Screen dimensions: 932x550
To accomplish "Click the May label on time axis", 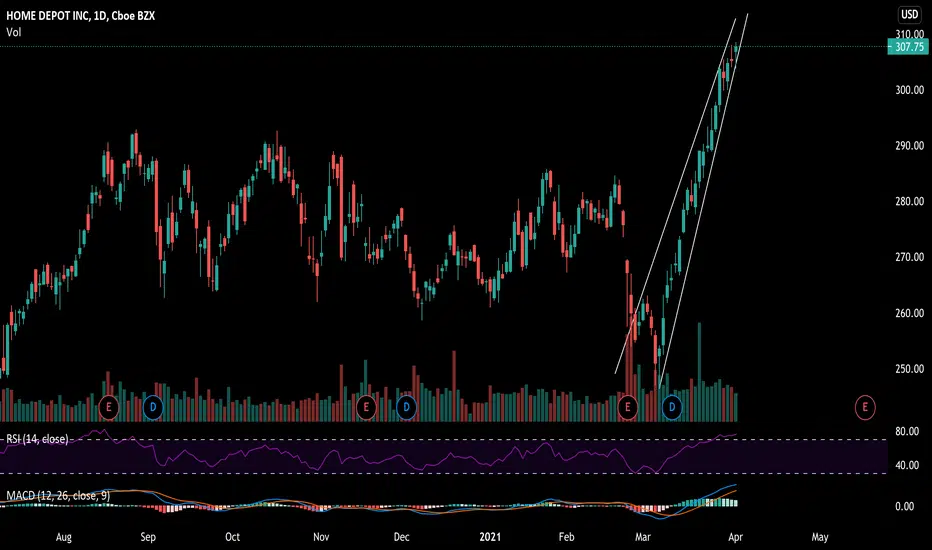I will tap(820, 537).
